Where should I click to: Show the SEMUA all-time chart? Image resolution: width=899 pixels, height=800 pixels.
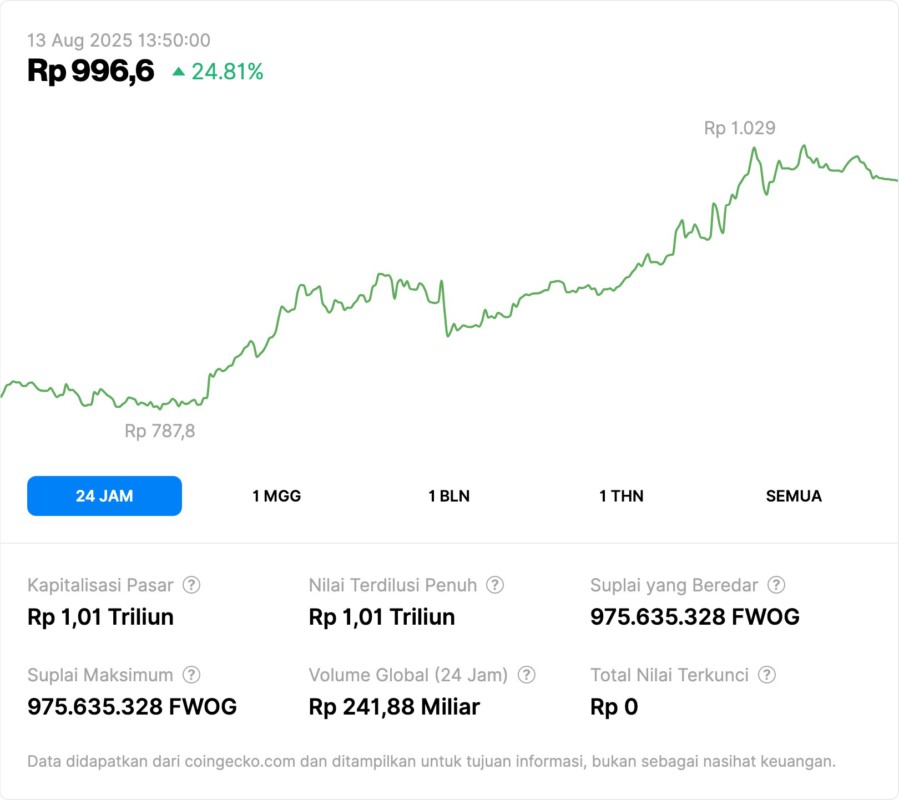pos(794,496)
